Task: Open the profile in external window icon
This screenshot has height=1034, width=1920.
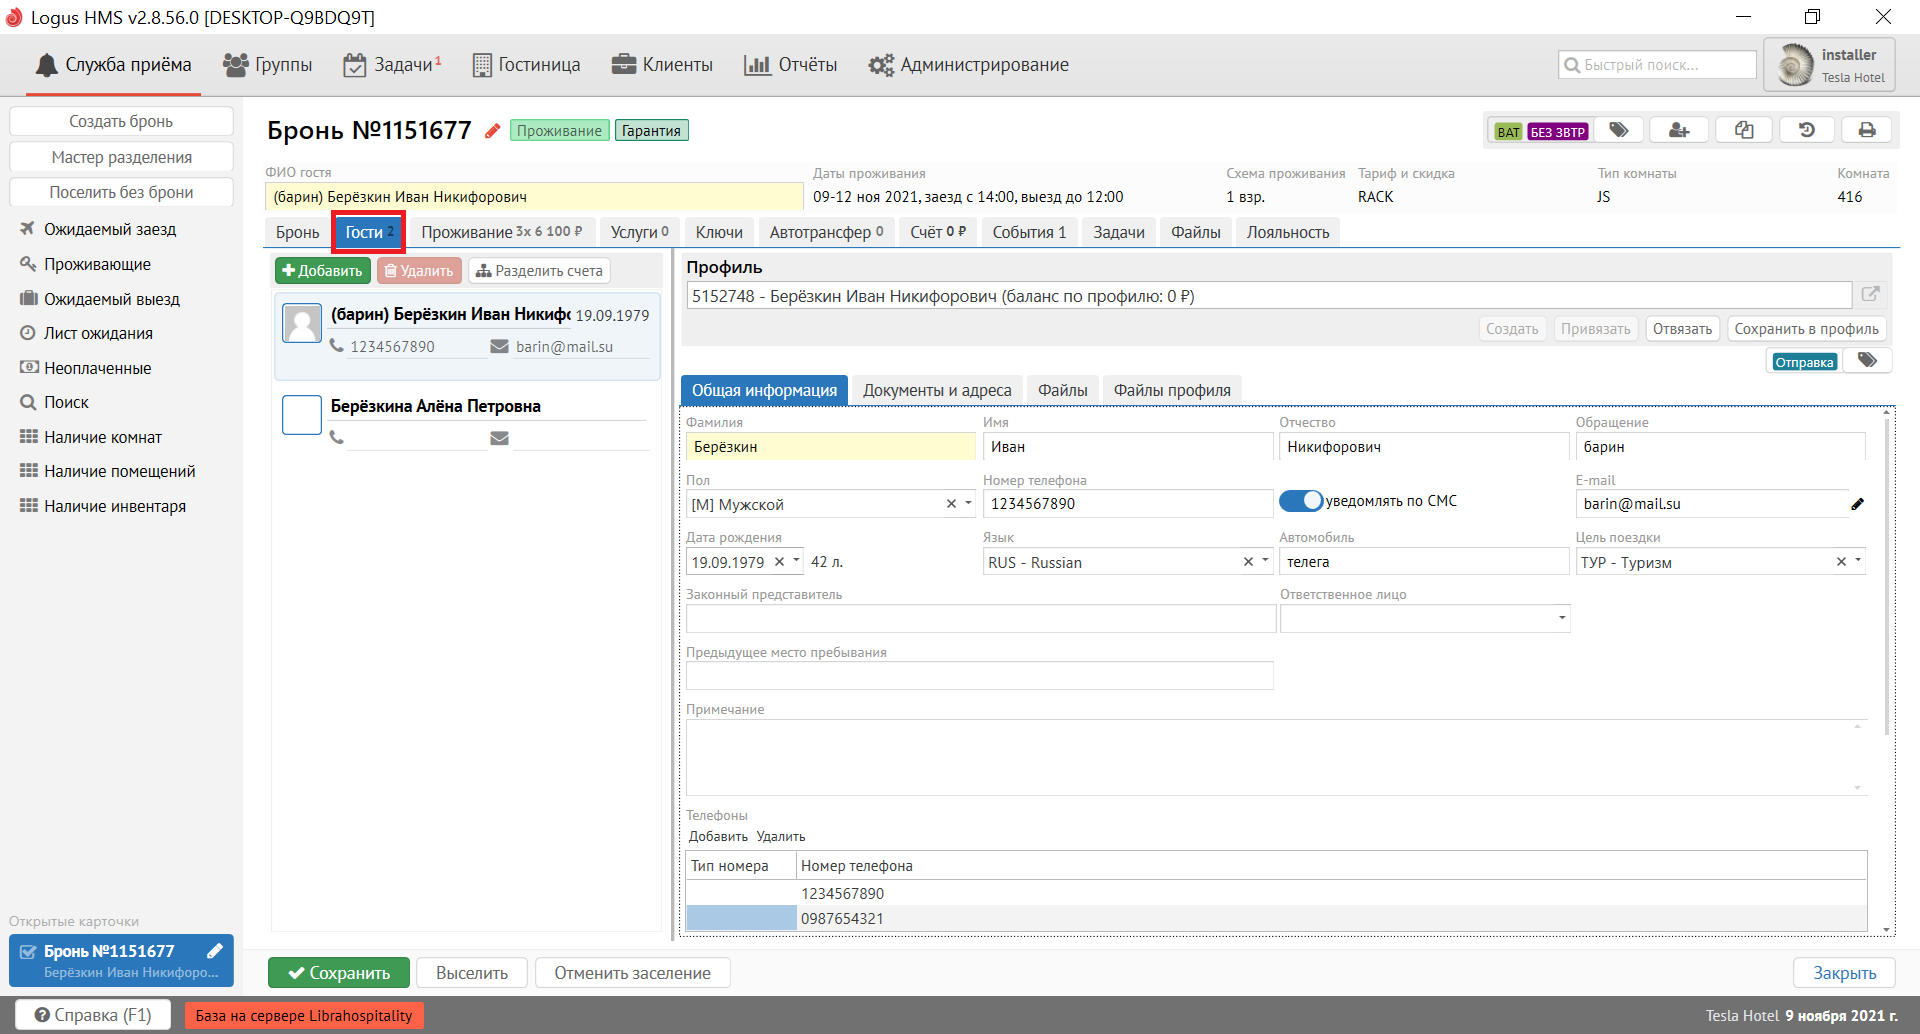Action: [1870, 295]
